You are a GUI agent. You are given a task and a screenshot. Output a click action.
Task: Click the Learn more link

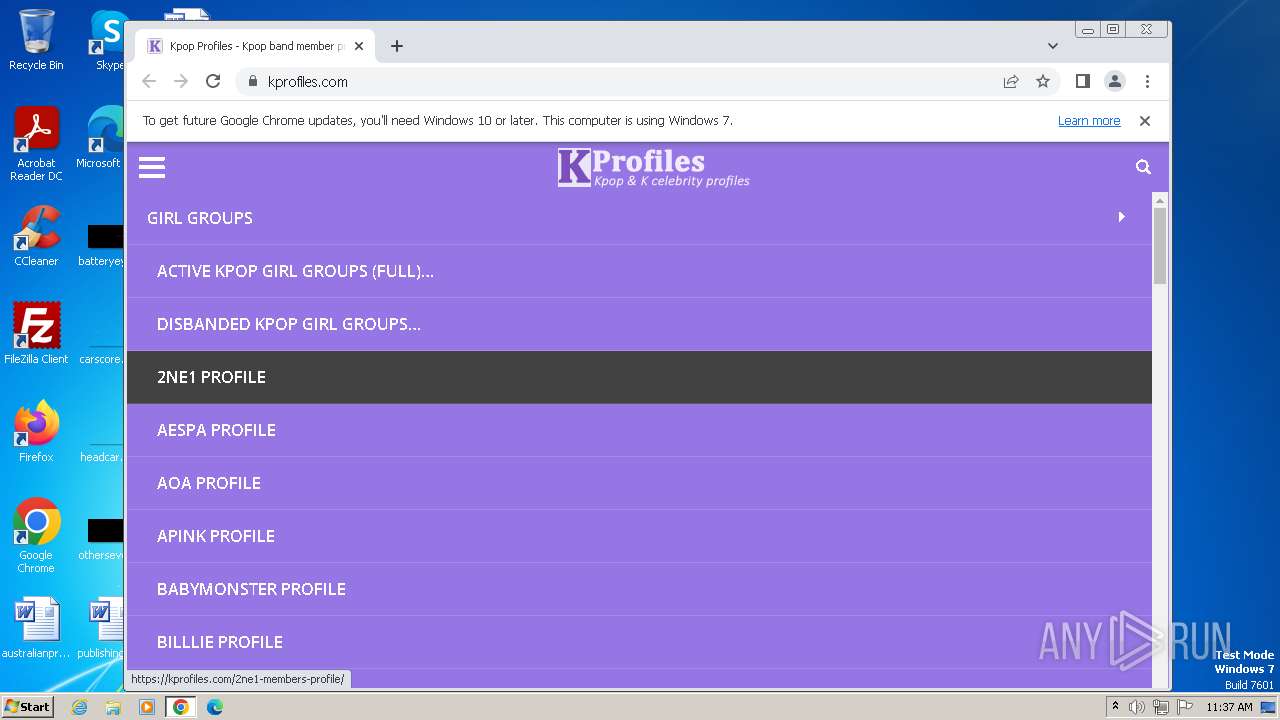1089,121
